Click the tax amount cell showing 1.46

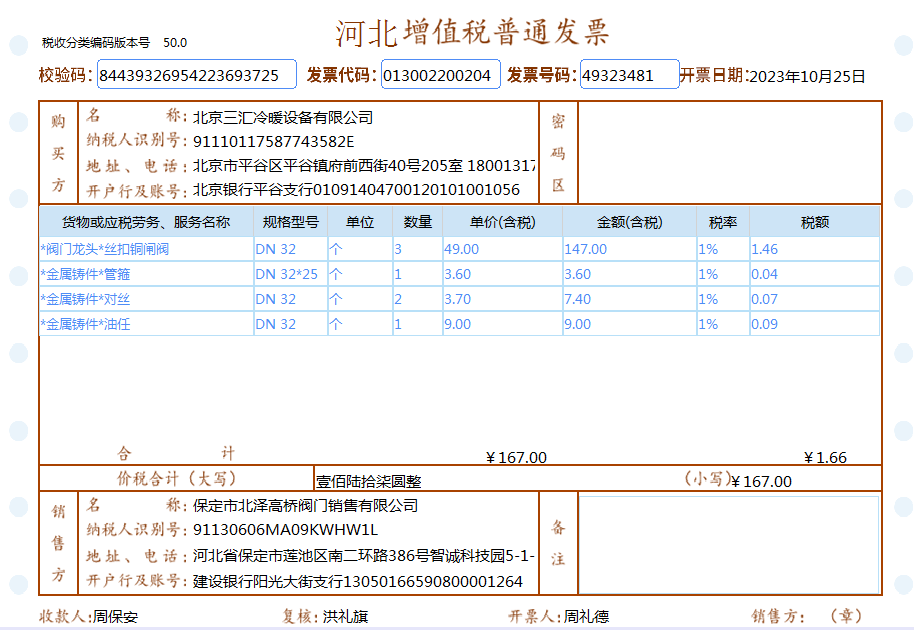coord(814,249)
